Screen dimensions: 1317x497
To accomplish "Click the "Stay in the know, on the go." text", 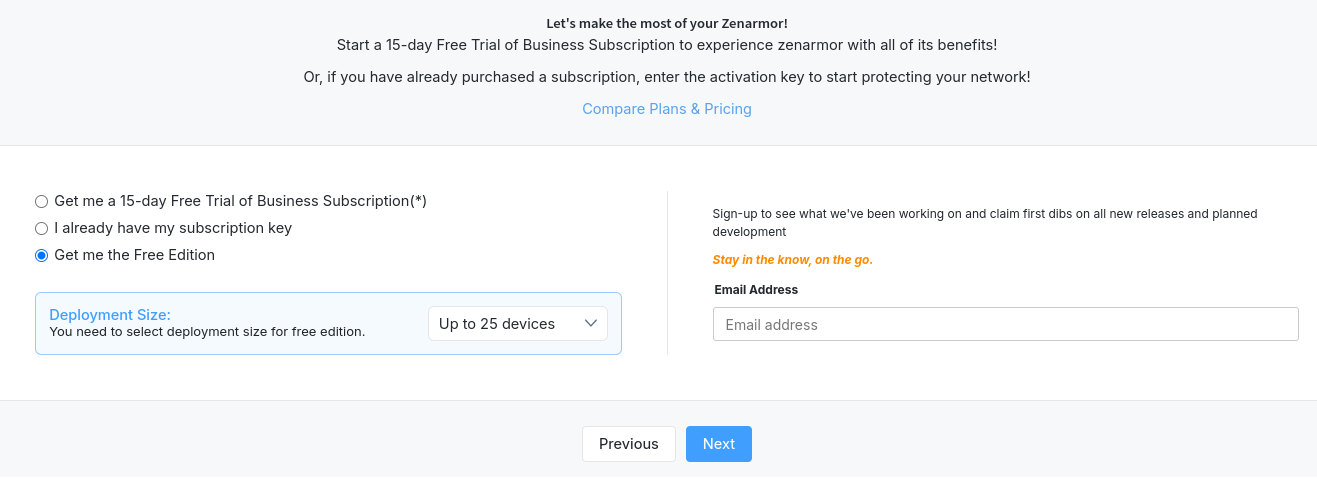I will (792, 260).
